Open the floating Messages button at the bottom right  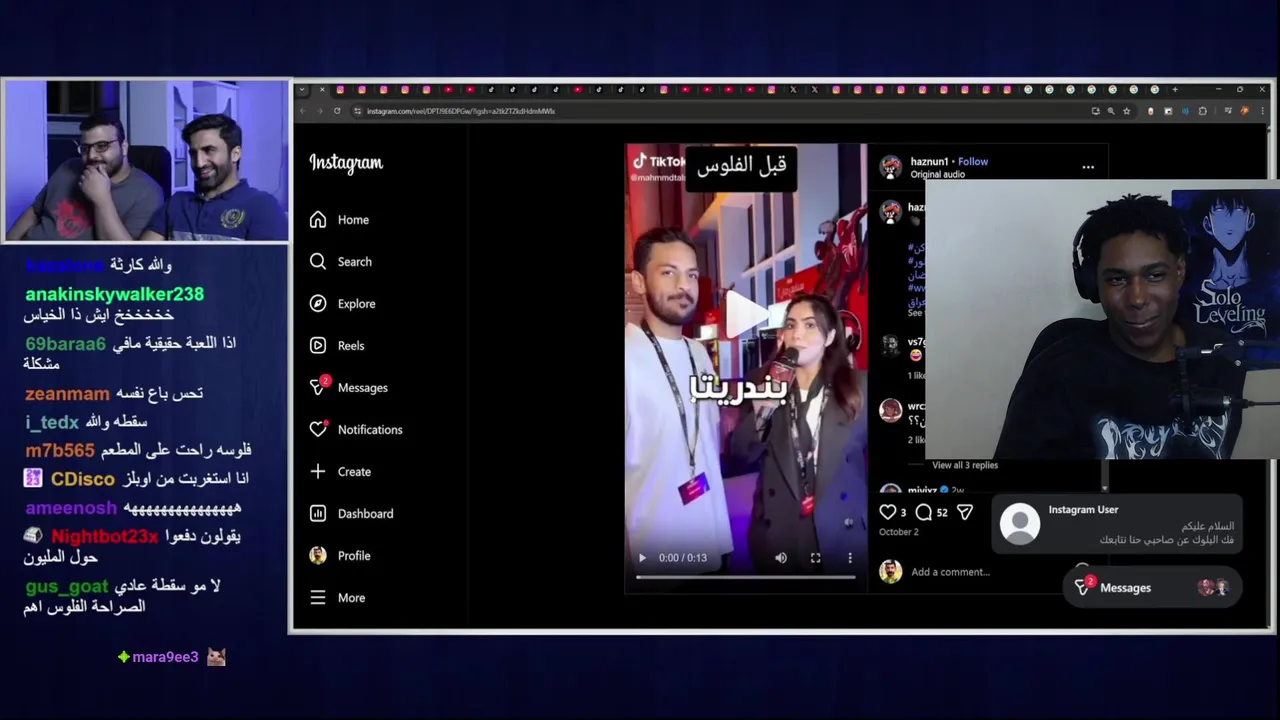click(1153, 588)
